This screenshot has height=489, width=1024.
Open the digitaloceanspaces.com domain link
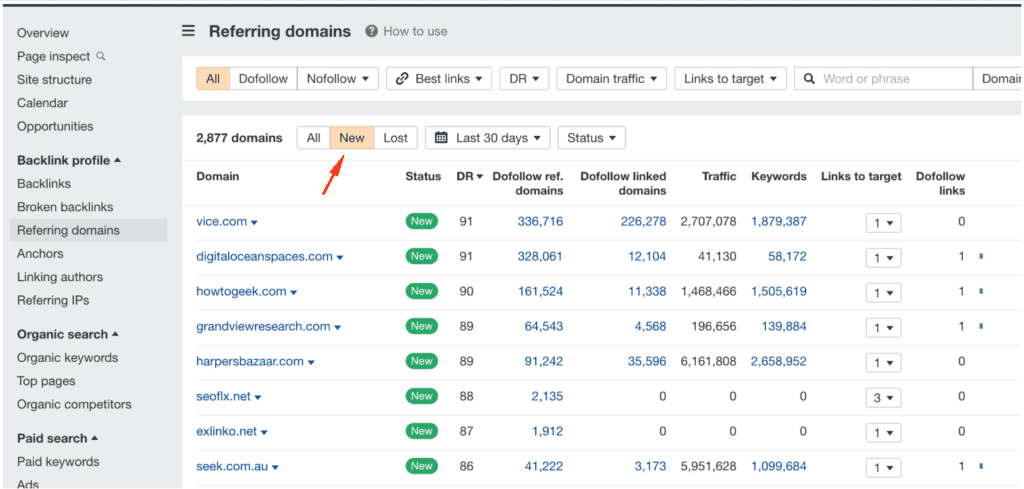click(264, 257)
